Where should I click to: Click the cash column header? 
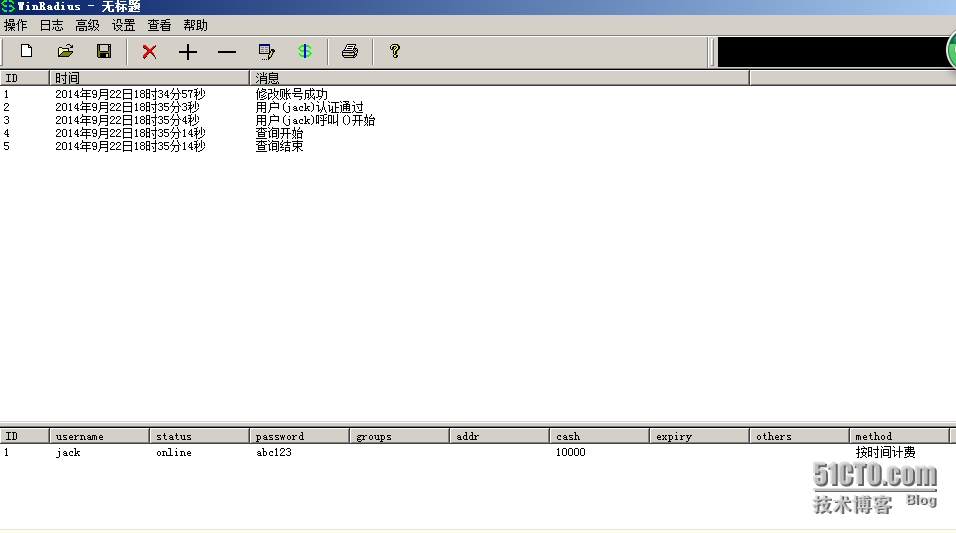(599, 436)
